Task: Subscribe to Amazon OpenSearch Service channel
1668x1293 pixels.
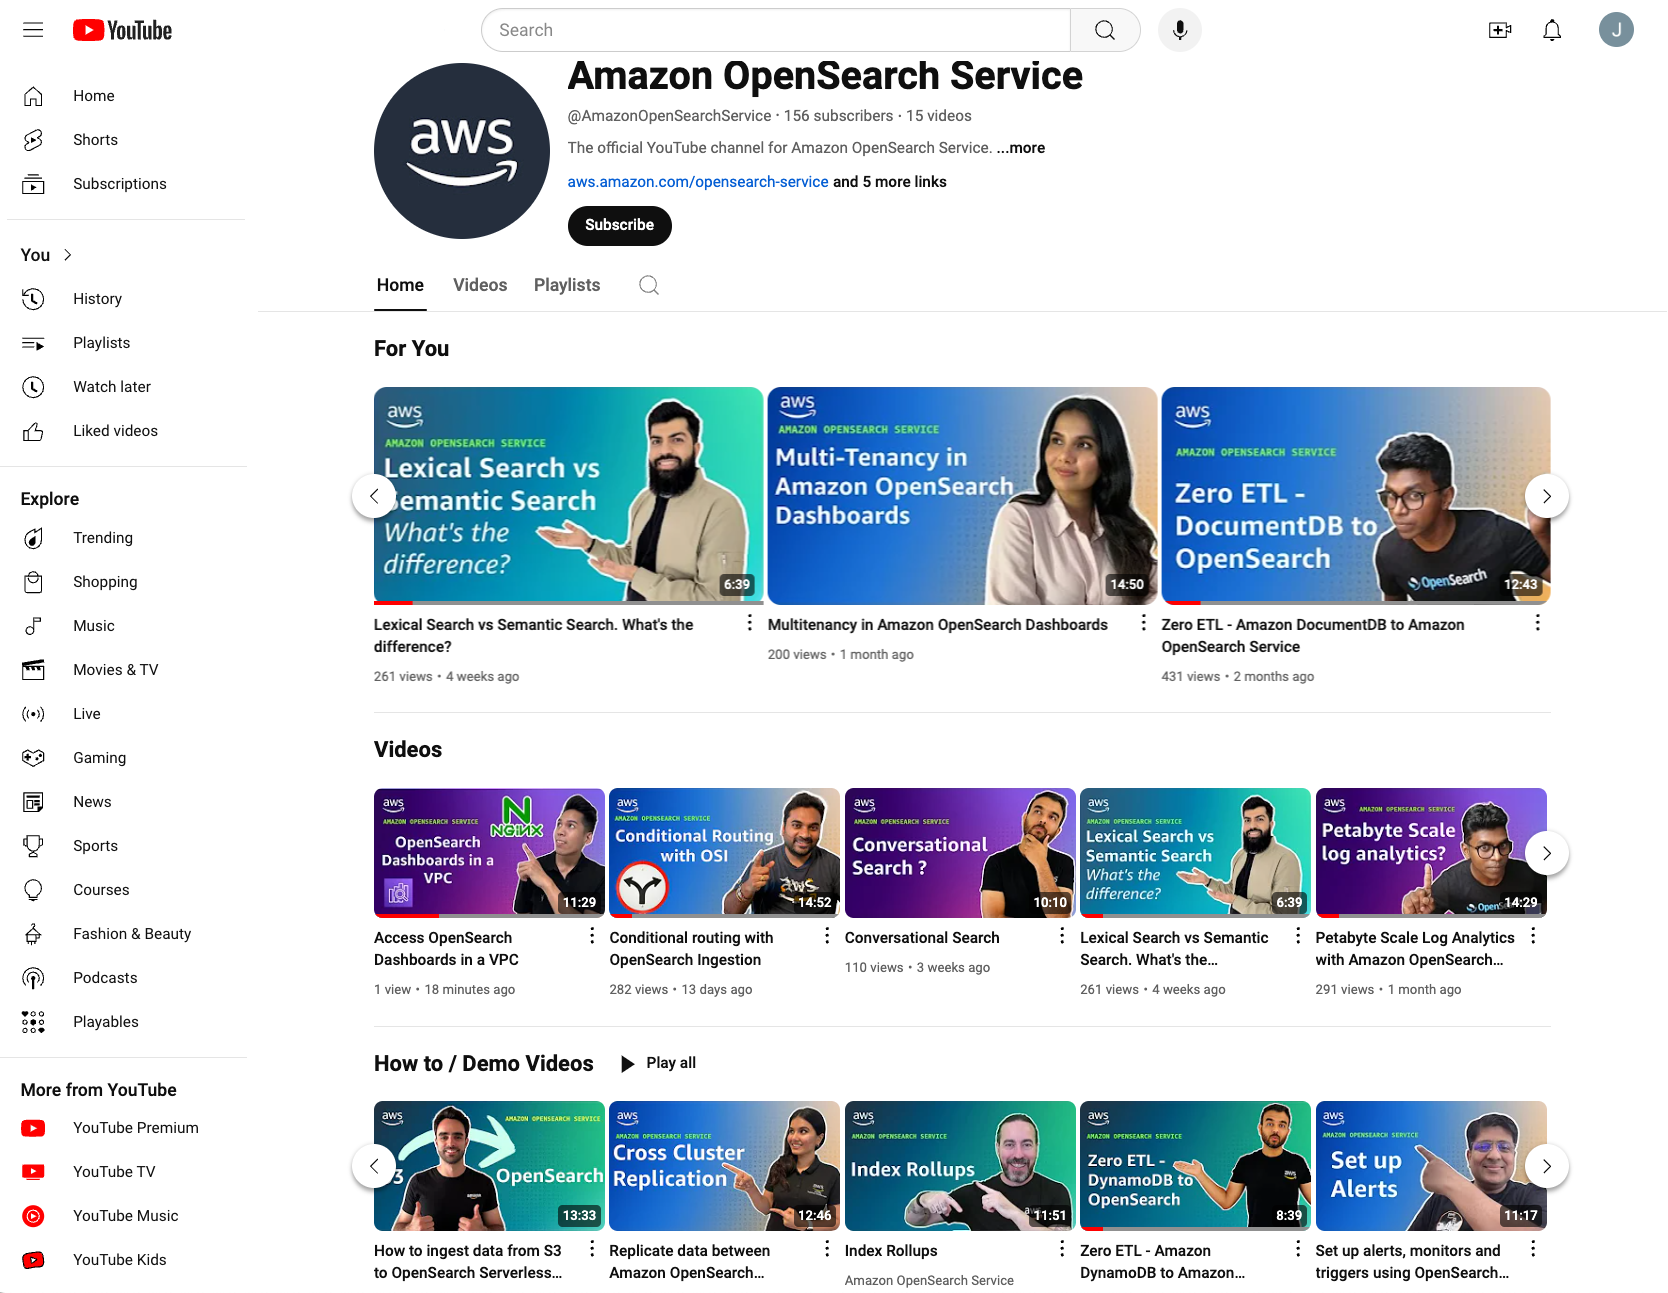Action: pyautogui.click(x=620, y=225)
